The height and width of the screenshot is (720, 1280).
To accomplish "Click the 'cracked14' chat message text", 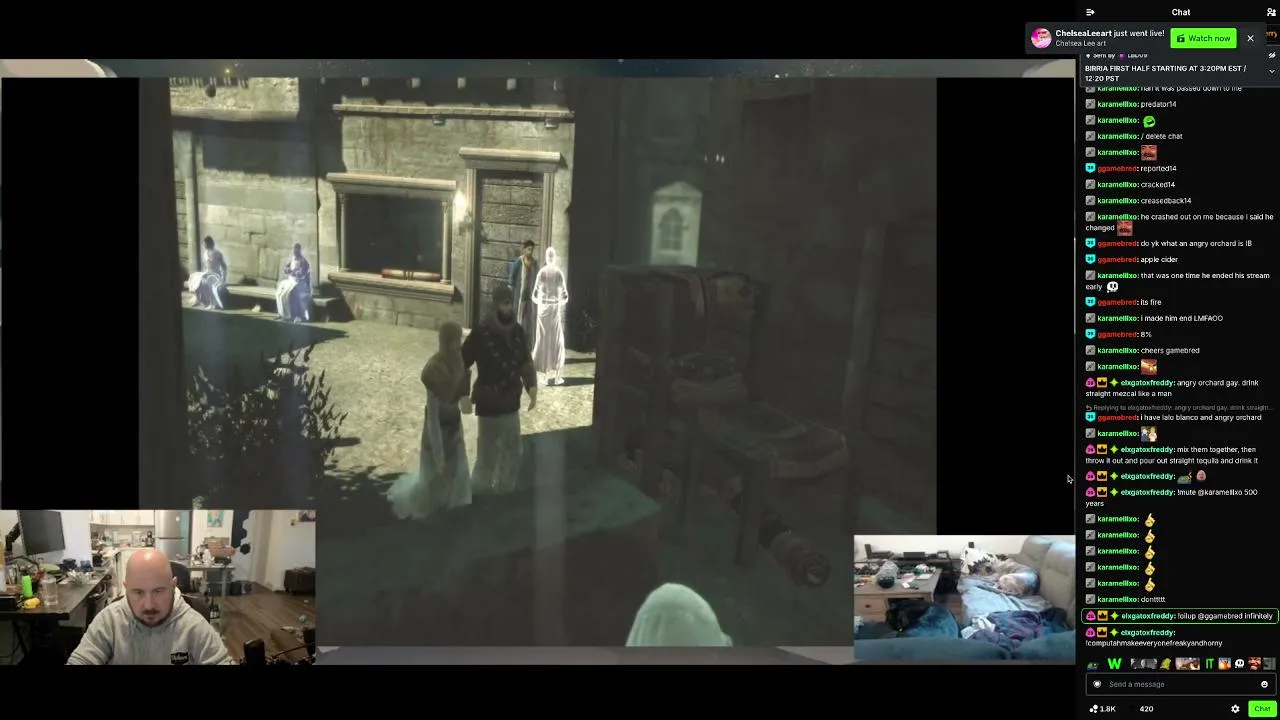I will pyautogui.click(x=1158, y=184).
